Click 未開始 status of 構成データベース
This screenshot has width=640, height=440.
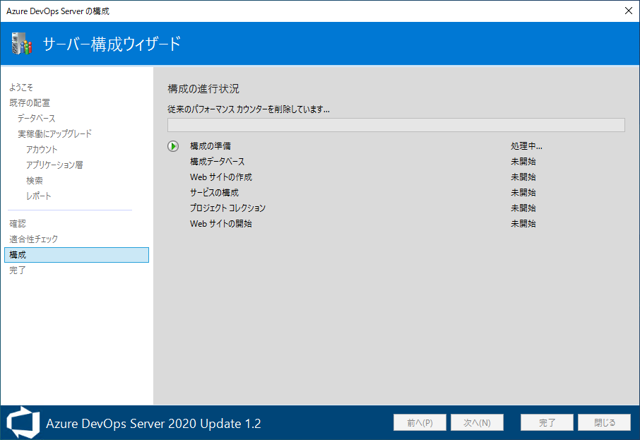(x=523, y=162)
